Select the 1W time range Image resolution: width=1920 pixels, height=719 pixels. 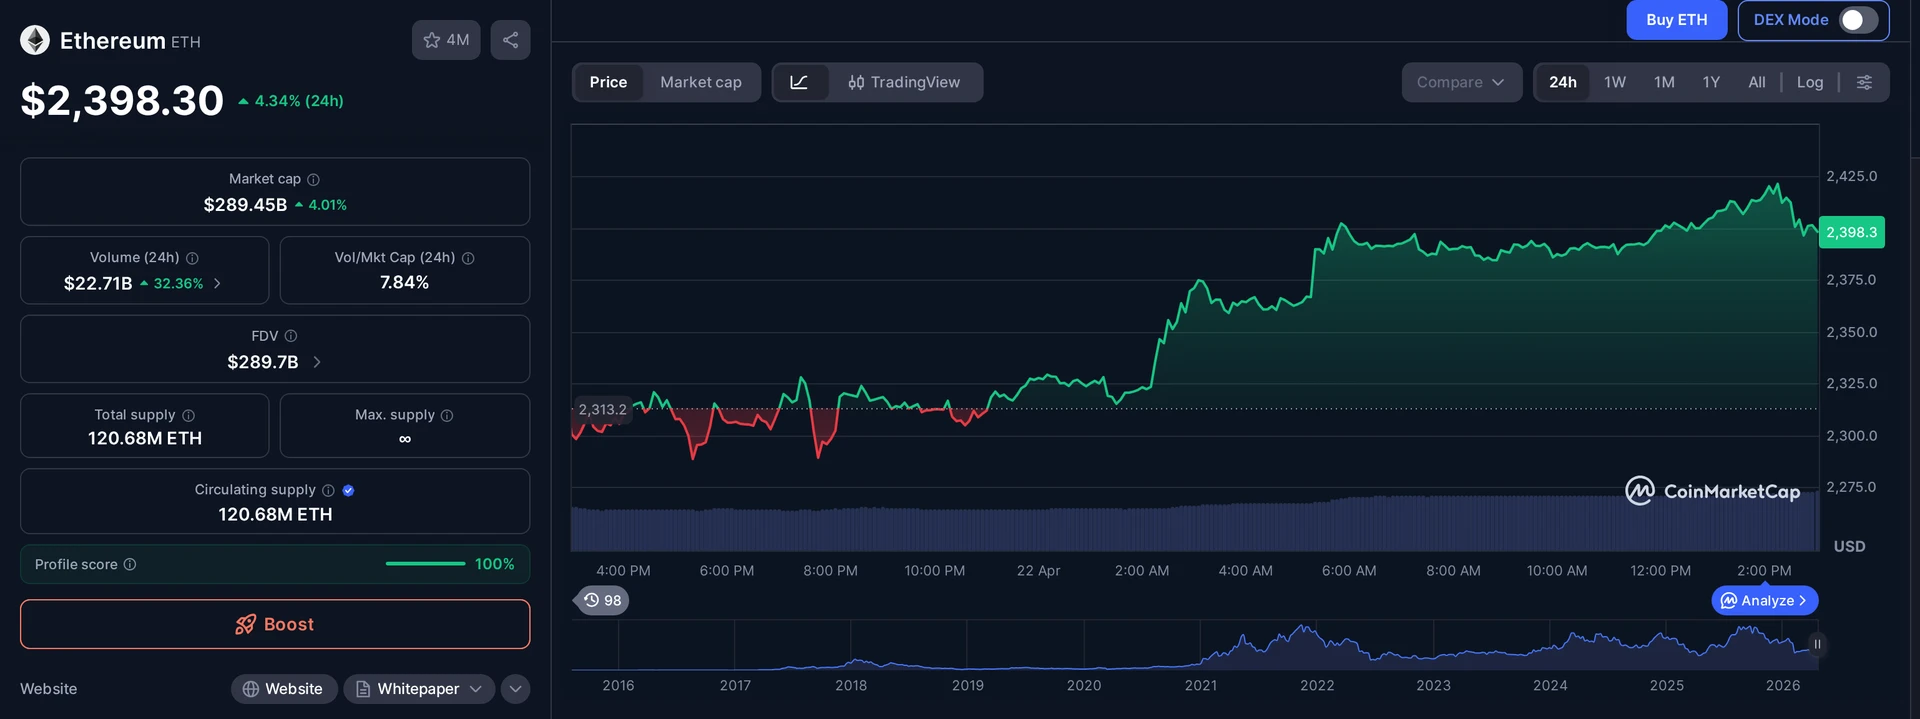pyautogui.click(x=1615, y=82)
